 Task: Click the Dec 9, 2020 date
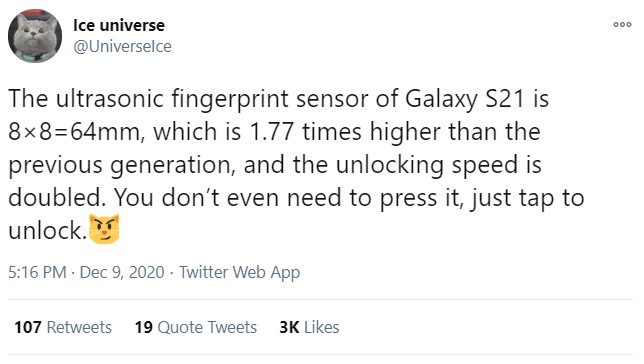point(122,272)
